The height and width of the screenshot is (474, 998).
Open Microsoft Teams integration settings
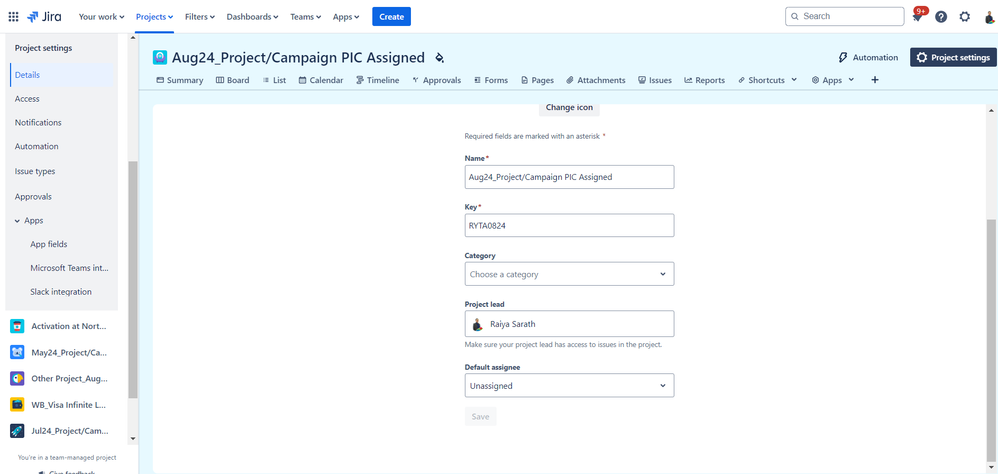pyautogui.click(x=70, y=268)
